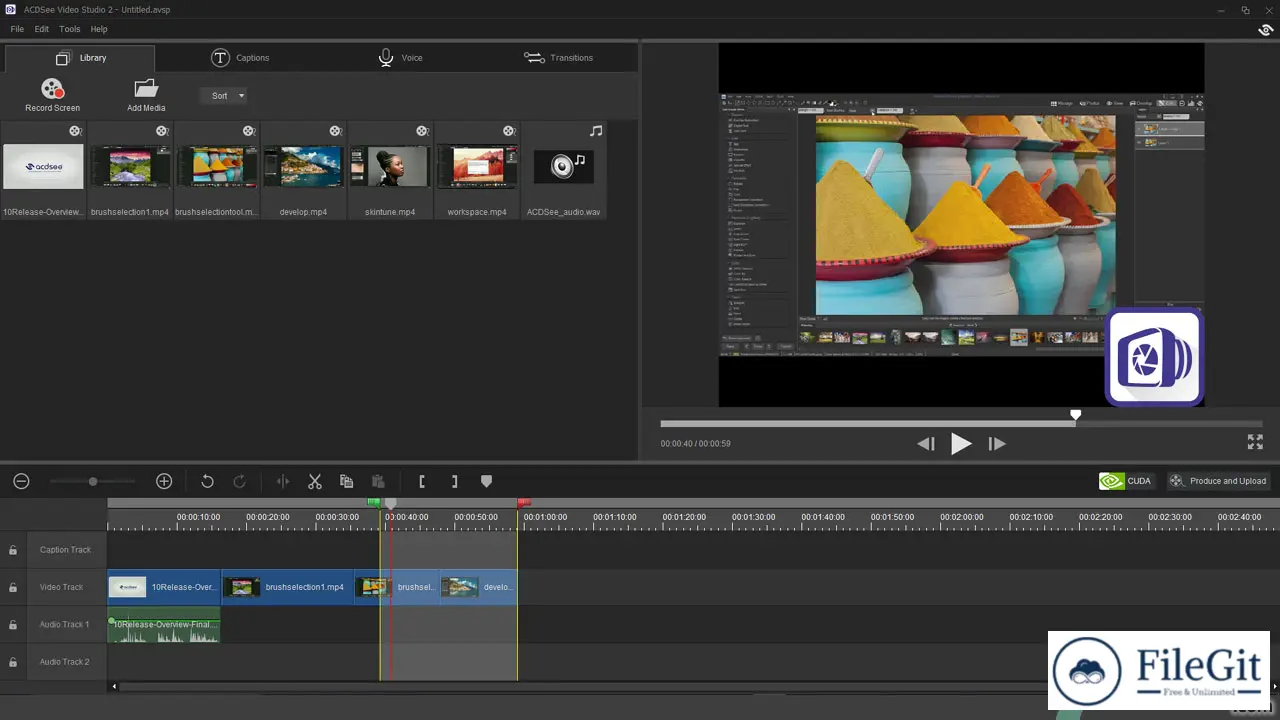Click the Record Screen icon
1280x720 pixels.
tap(52, 89)
